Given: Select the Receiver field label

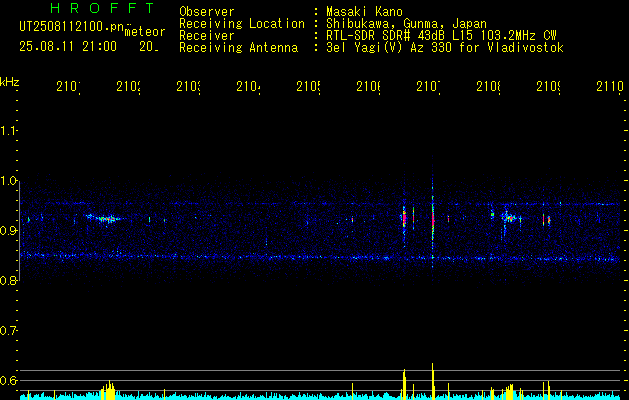Looking at the screenshot, I should coord(207,36).
